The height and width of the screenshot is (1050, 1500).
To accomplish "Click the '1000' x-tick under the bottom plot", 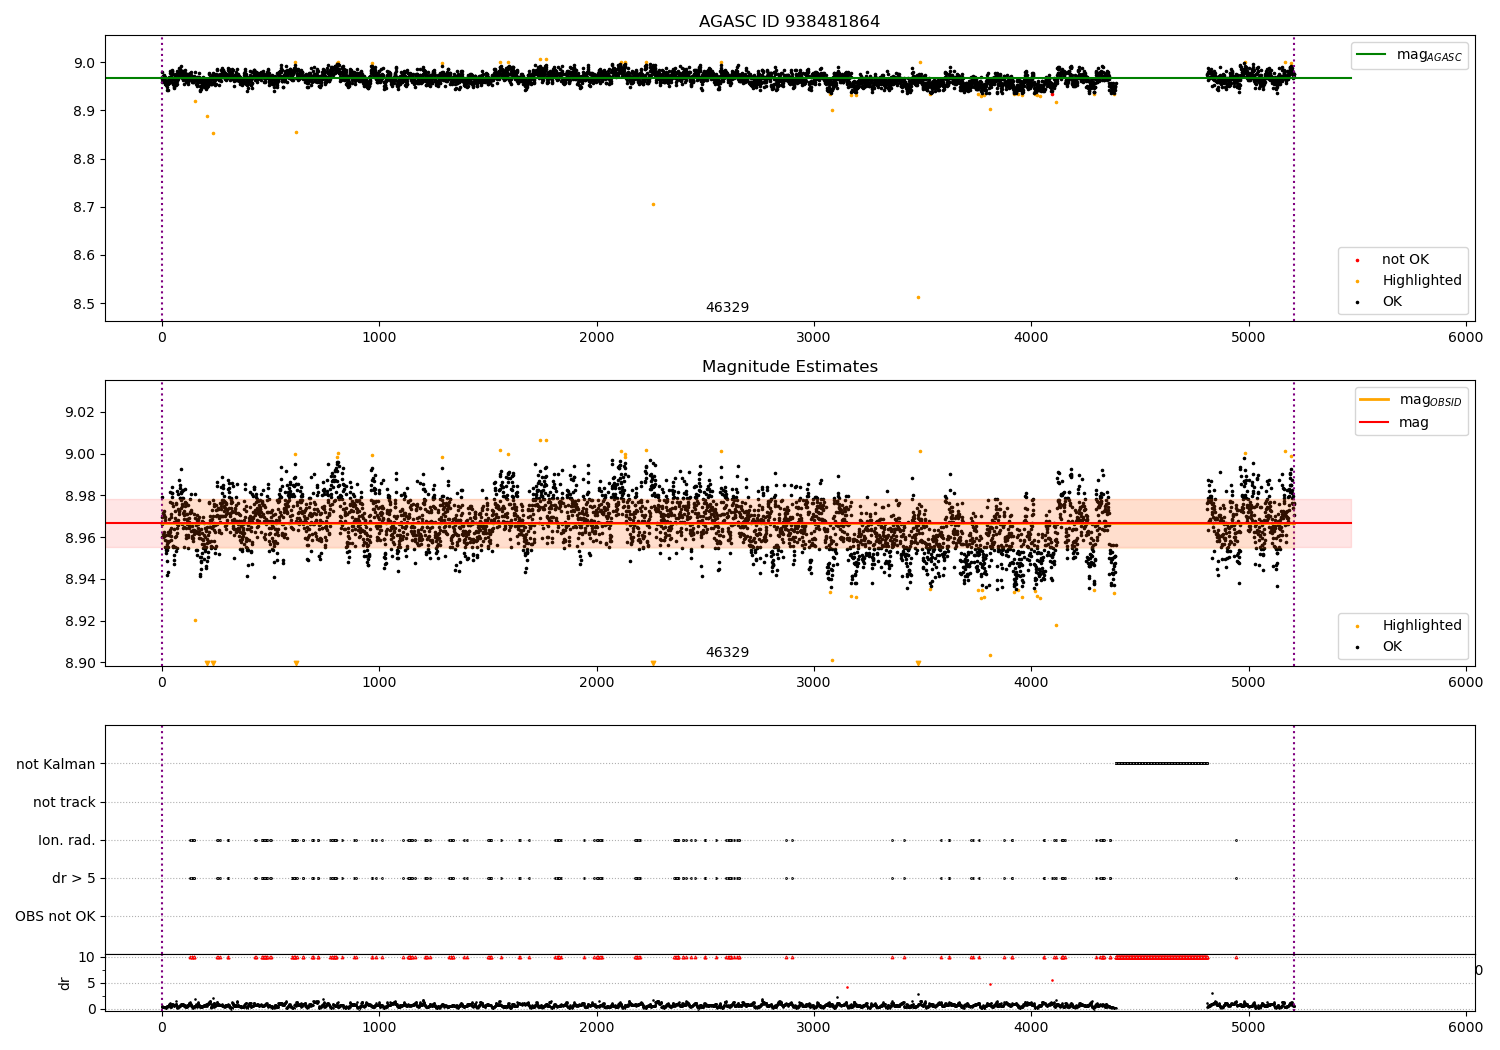I will point(379,1028).
